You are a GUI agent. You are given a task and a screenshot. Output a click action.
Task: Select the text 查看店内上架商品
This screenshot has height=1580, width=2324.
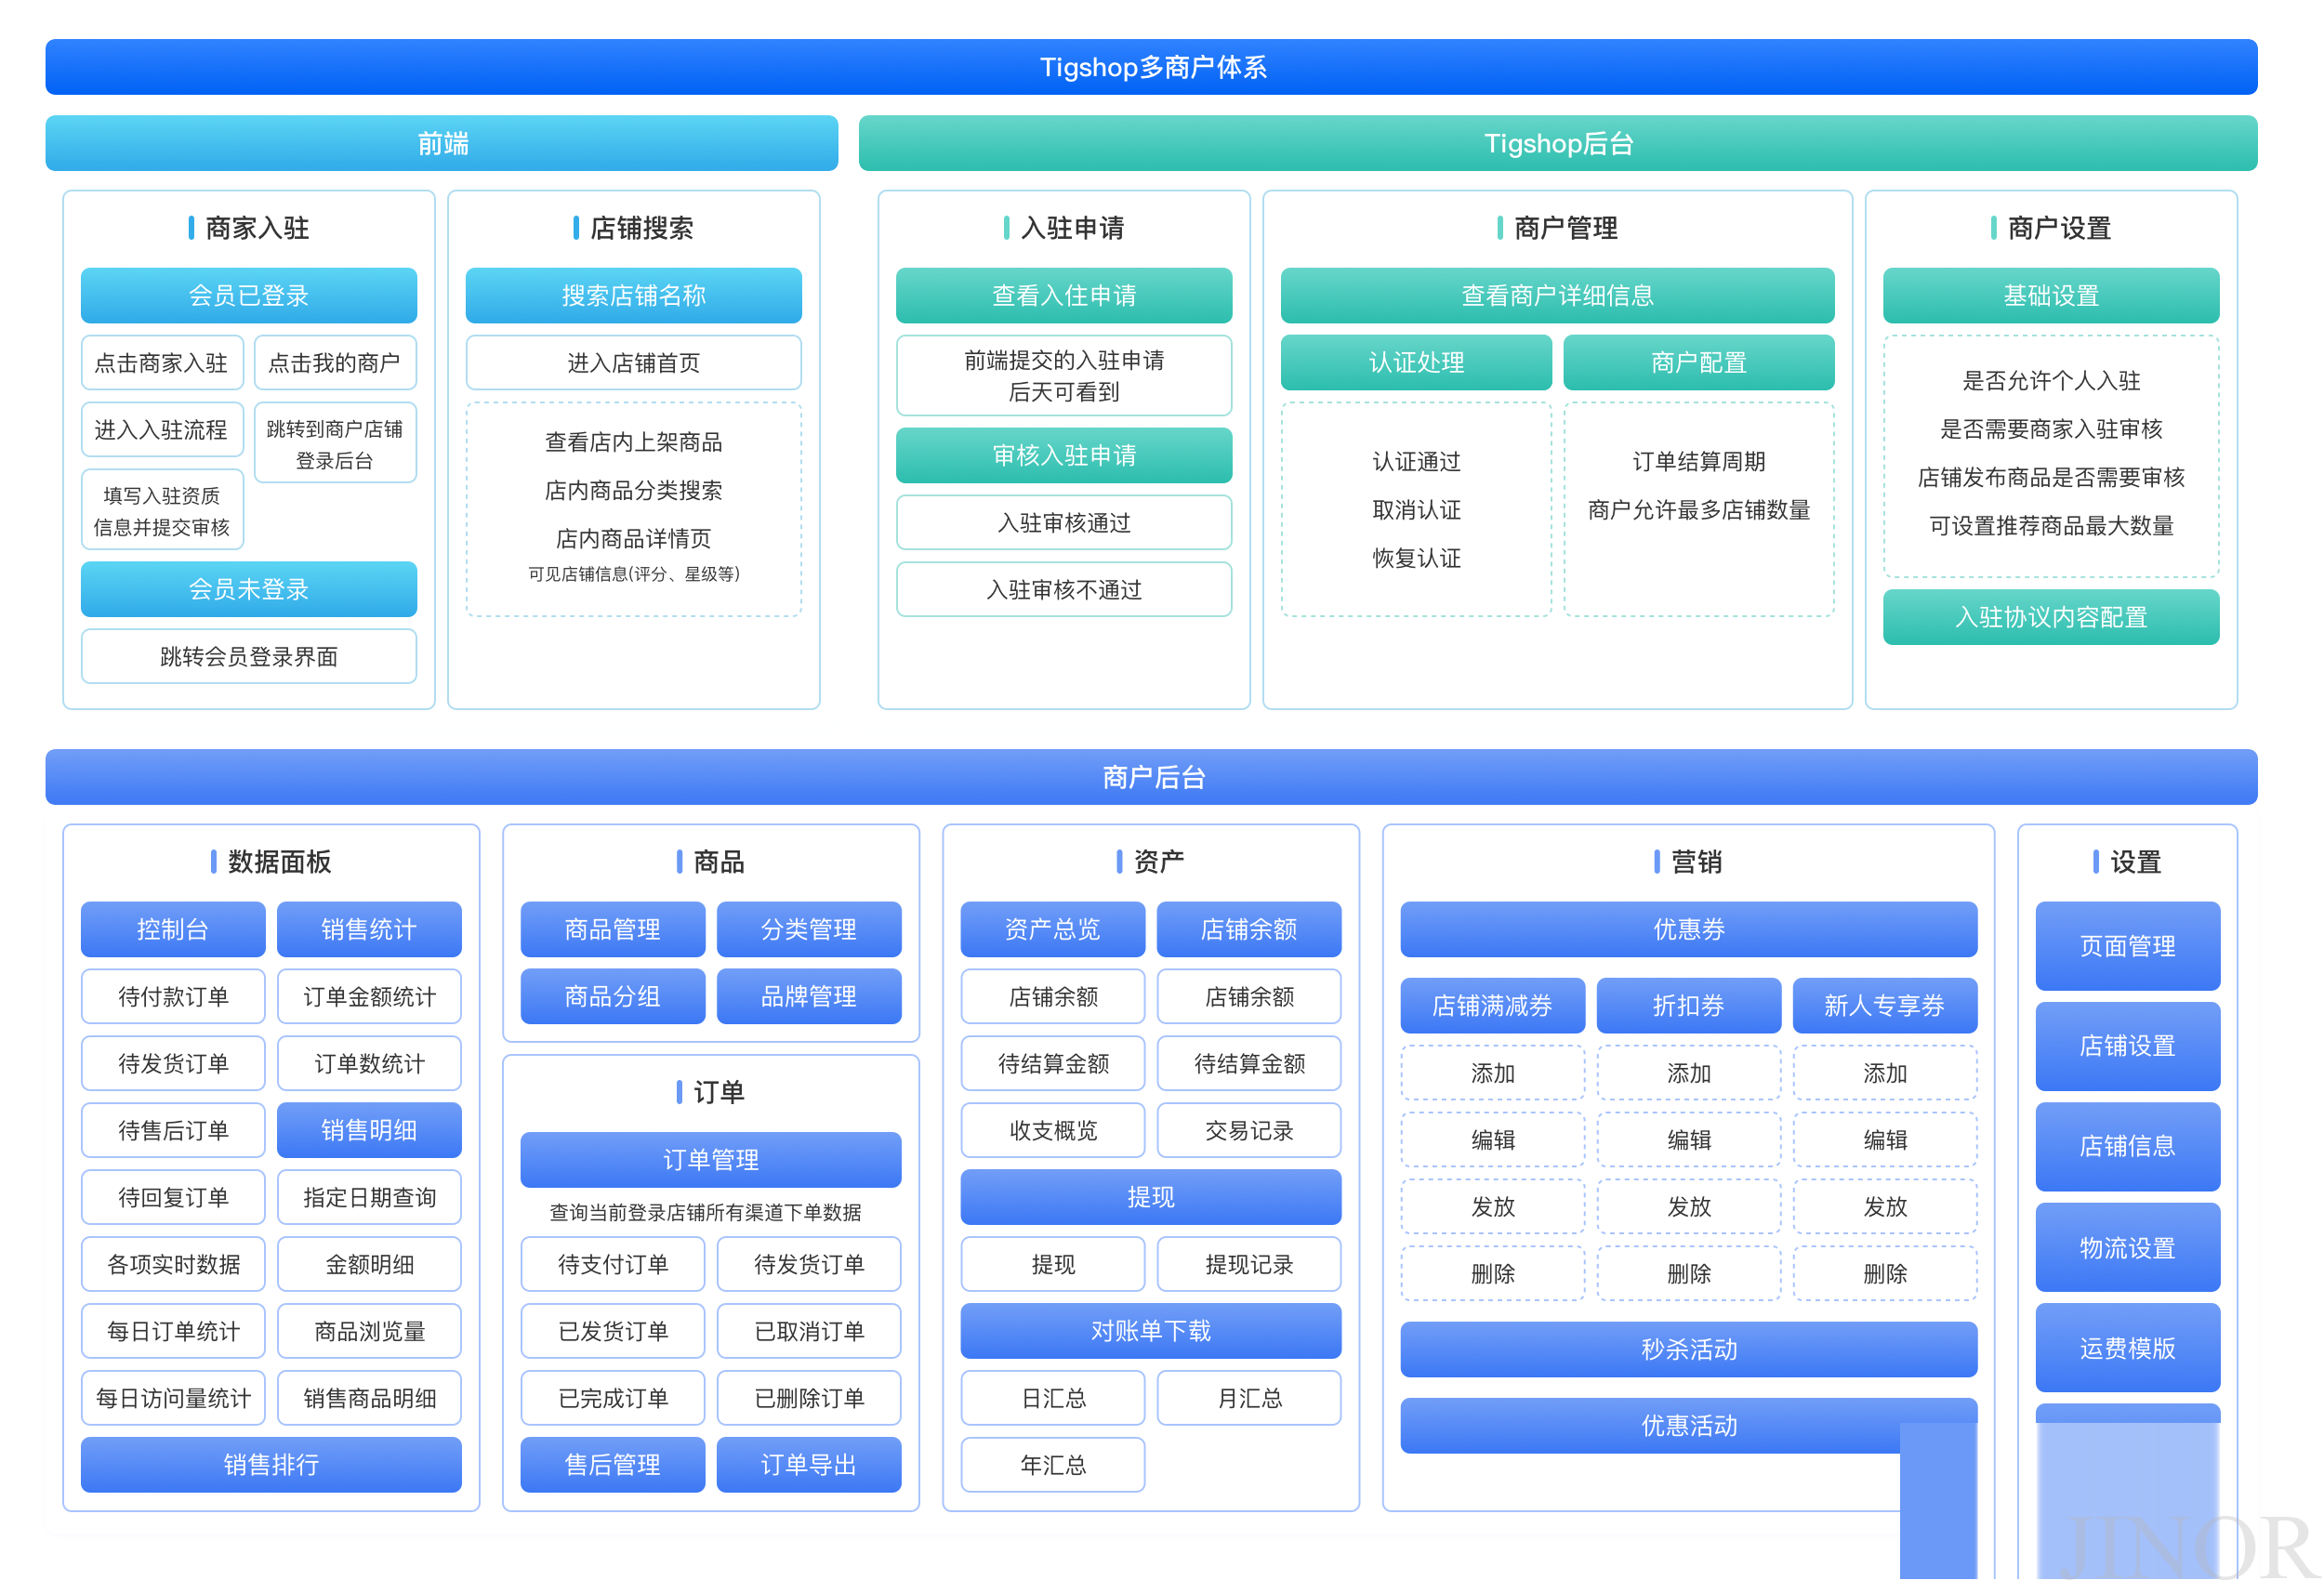click(x=634, y=442)
